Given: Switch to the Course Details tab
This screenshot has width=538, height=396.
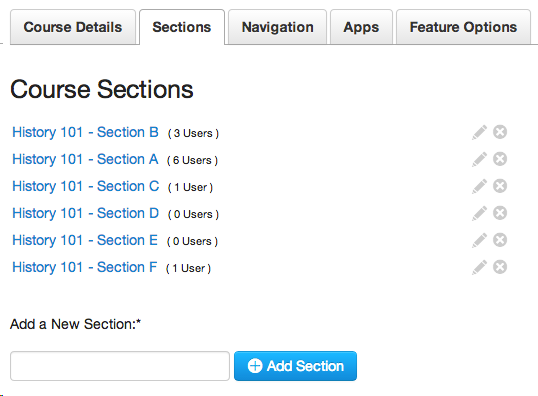Looking at the screenshot, I should point(73,27).
